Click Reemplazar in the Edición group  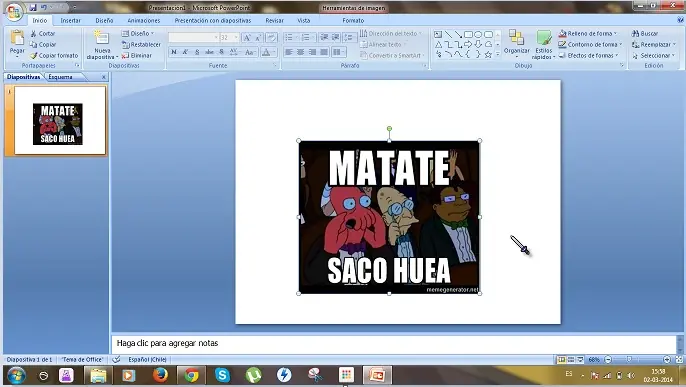pyautogui.click(x=654, y=45)
